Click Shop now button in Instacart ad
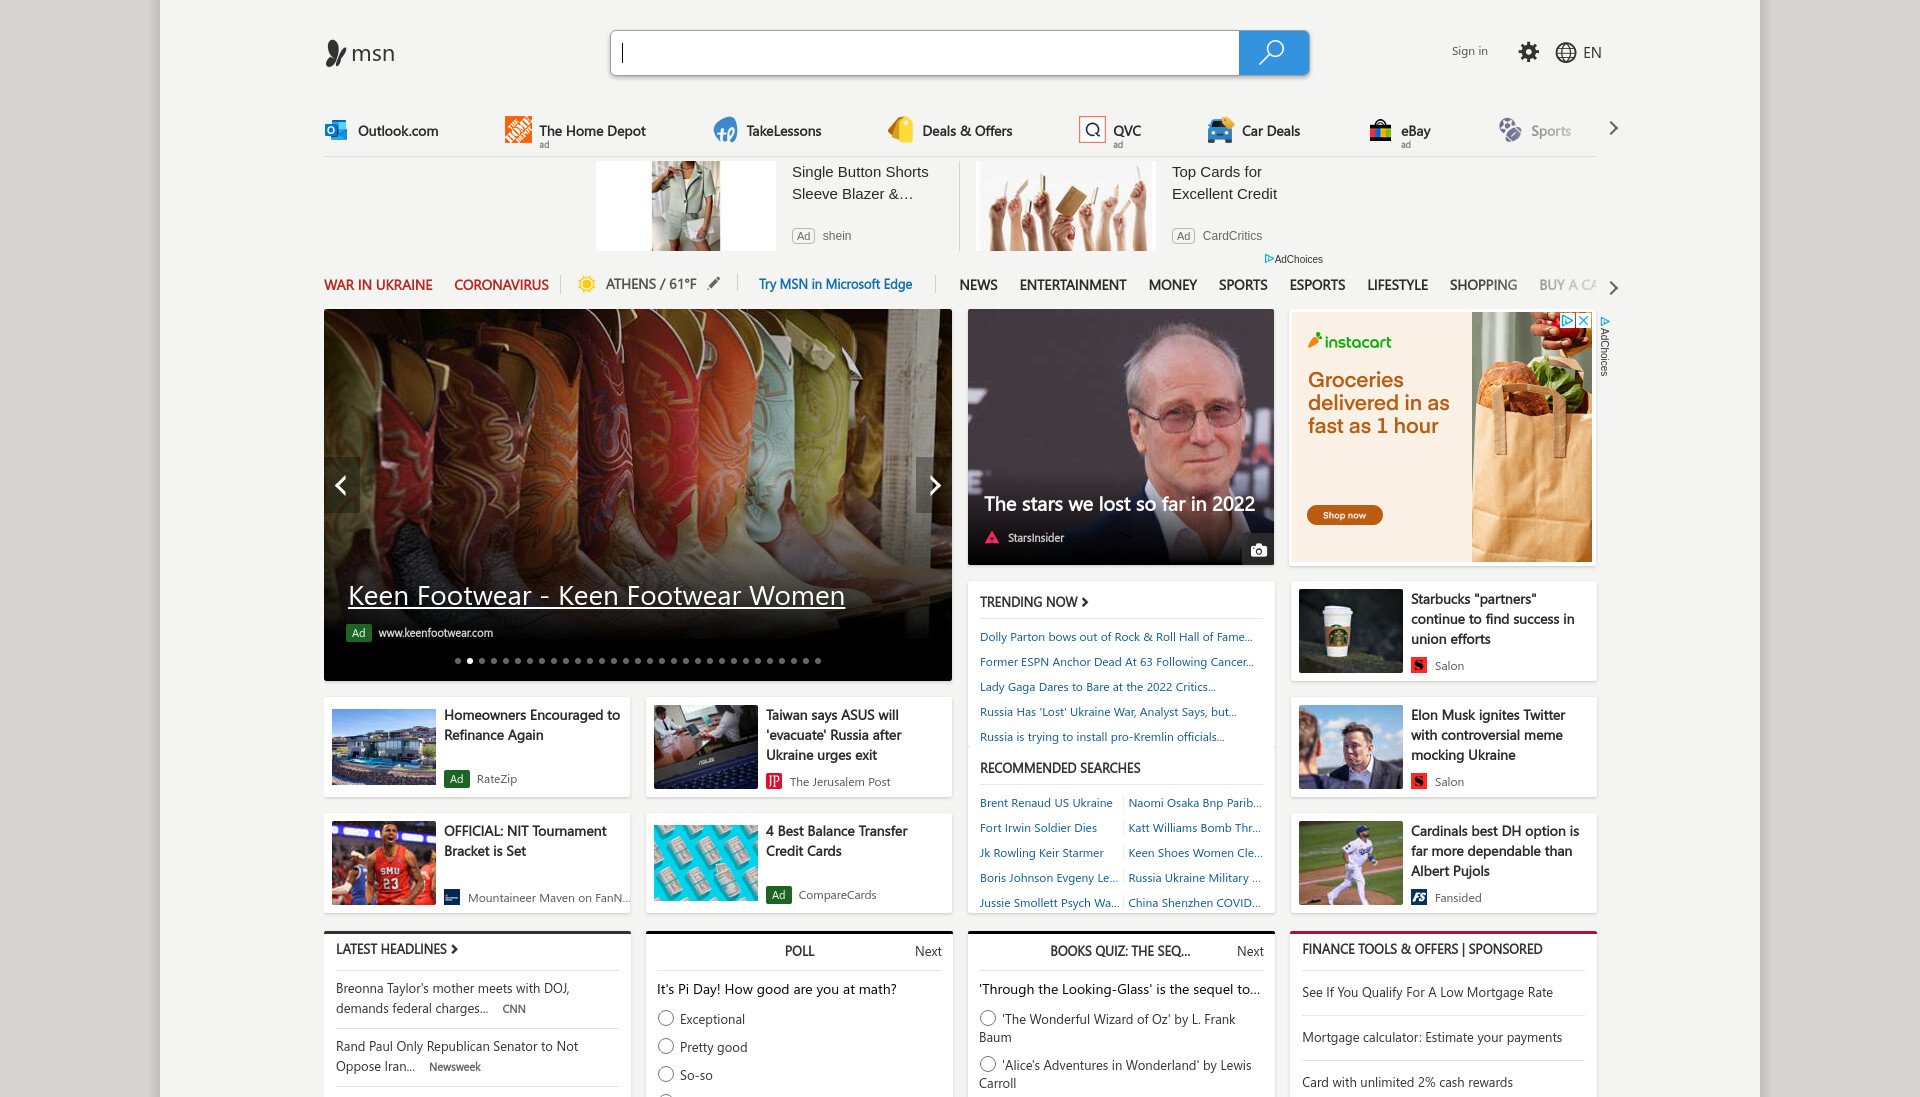Screen dimensions: 1920x1097 click(x=1344, y=515)
